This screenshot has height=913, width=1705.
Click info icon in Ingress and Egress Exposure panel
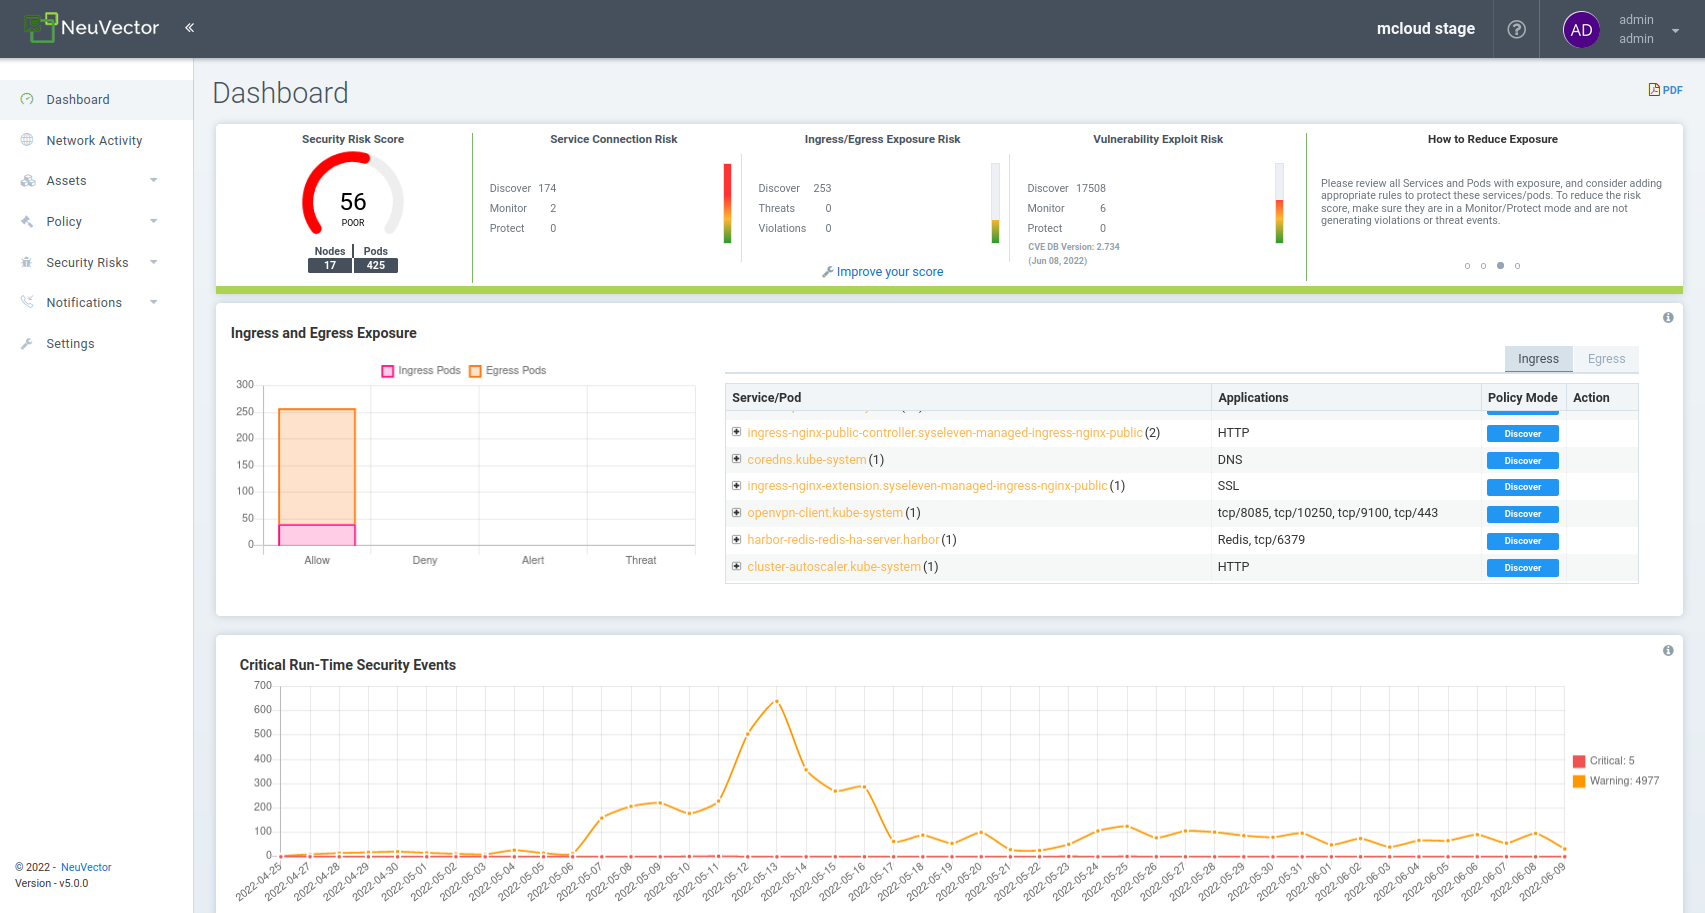[1667, 318]
